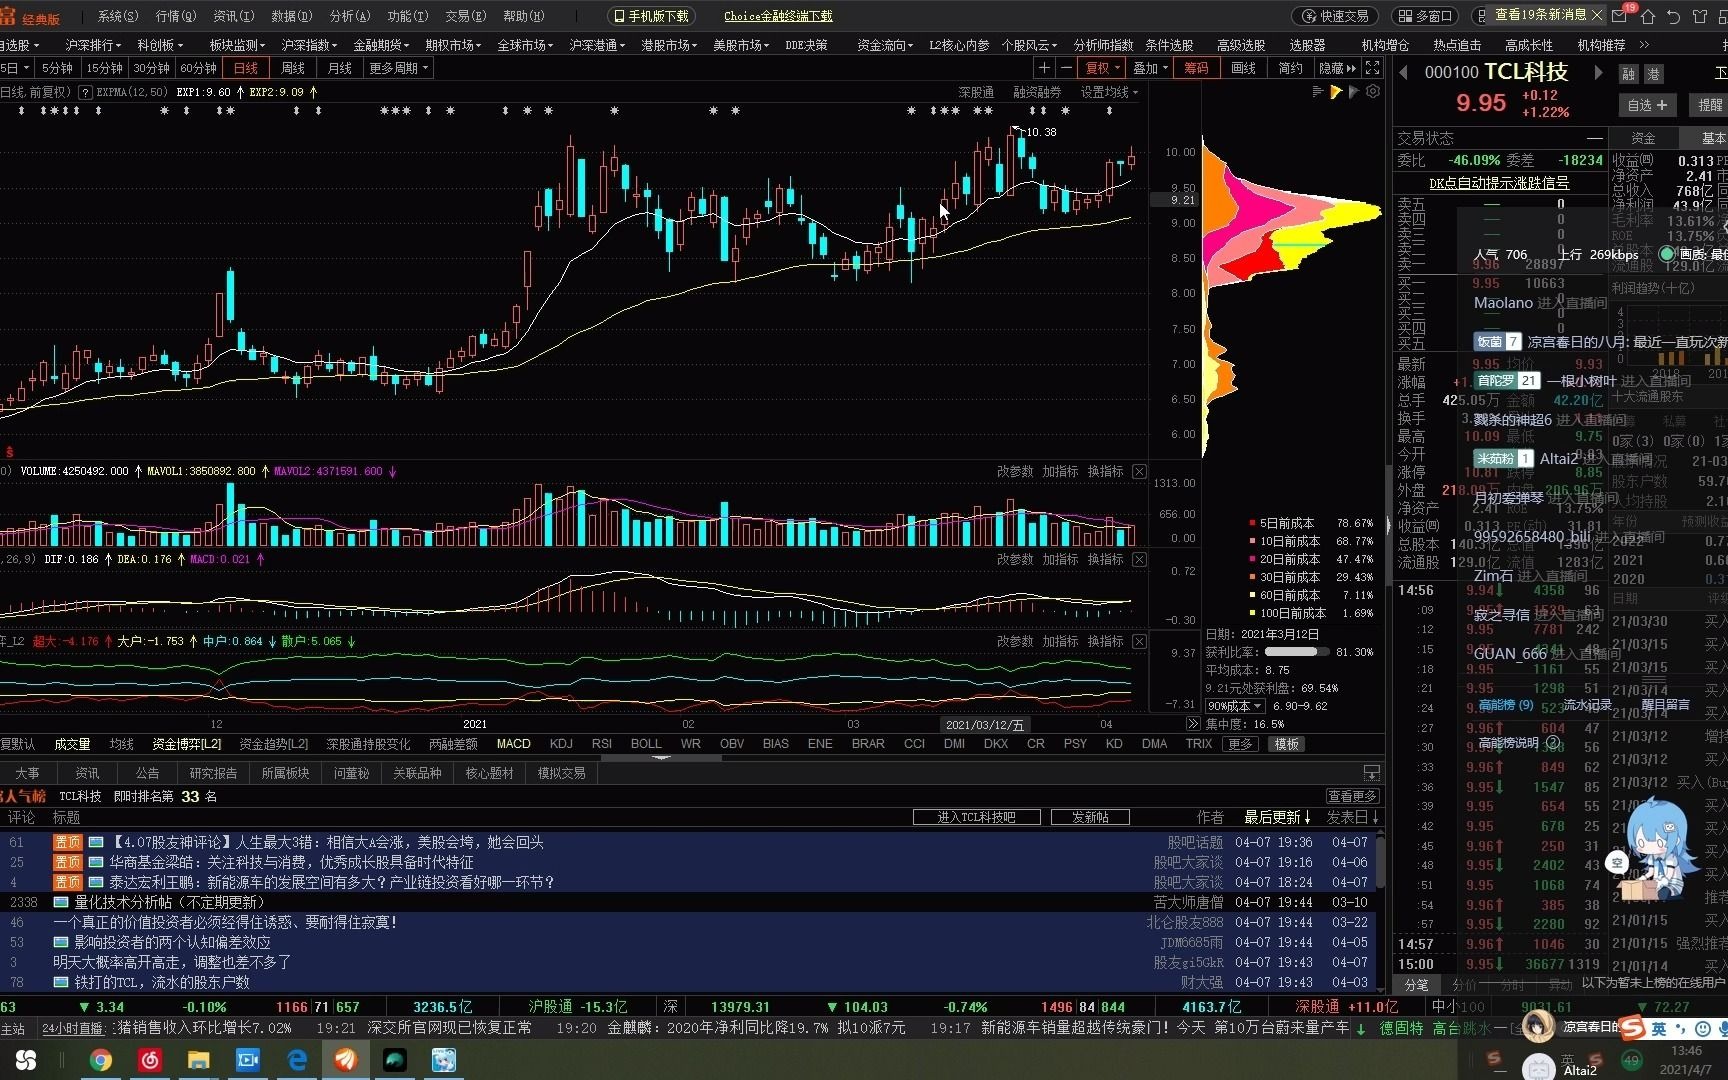Toggle 画线 drawing mode
Image resolution: width=1728 pixels, height=1080 pixels.
coord(1243,68)
